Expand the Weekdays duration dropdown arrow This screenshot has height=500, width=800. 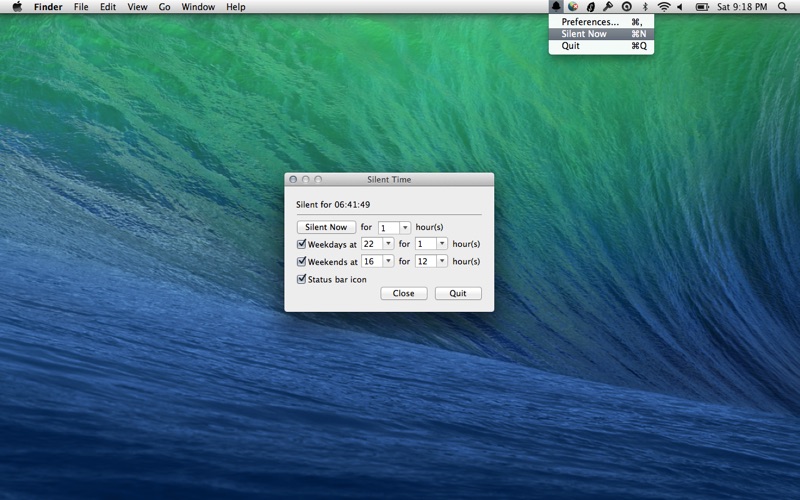(x=442, y=244)
